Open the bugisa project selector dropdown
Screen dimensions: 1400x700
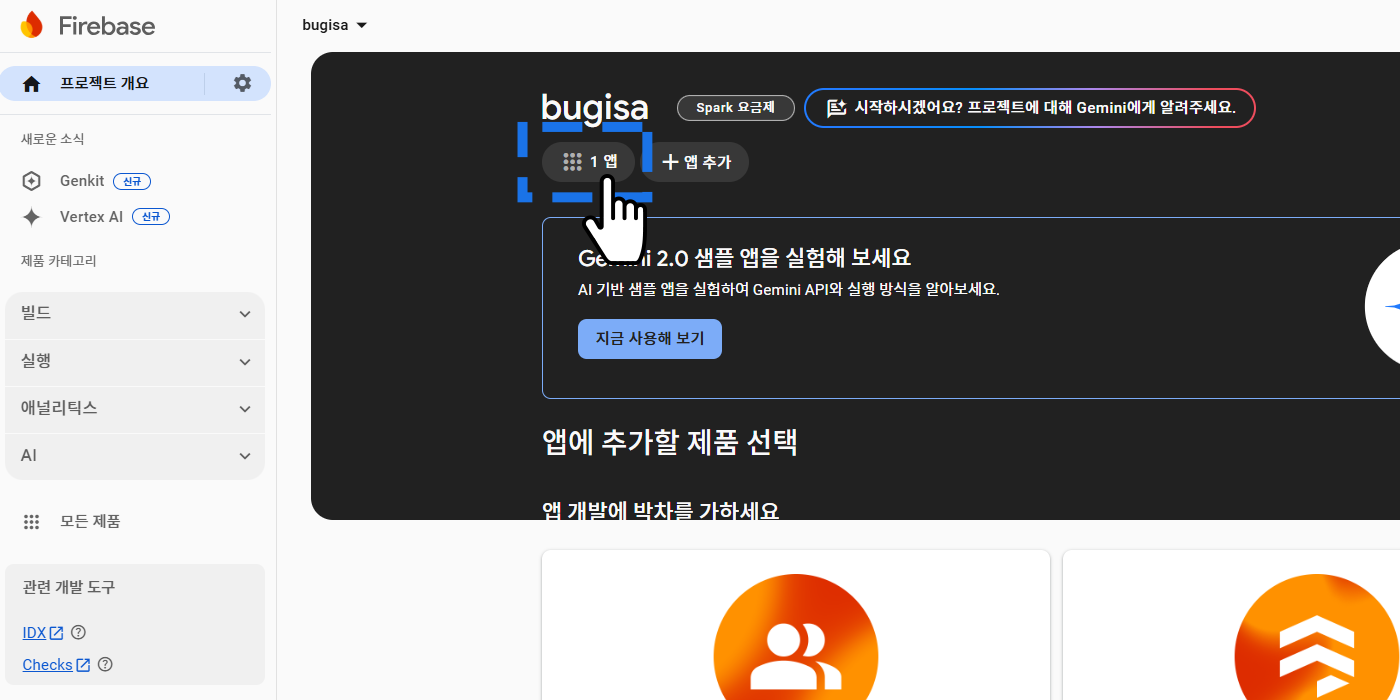[335, 25]
